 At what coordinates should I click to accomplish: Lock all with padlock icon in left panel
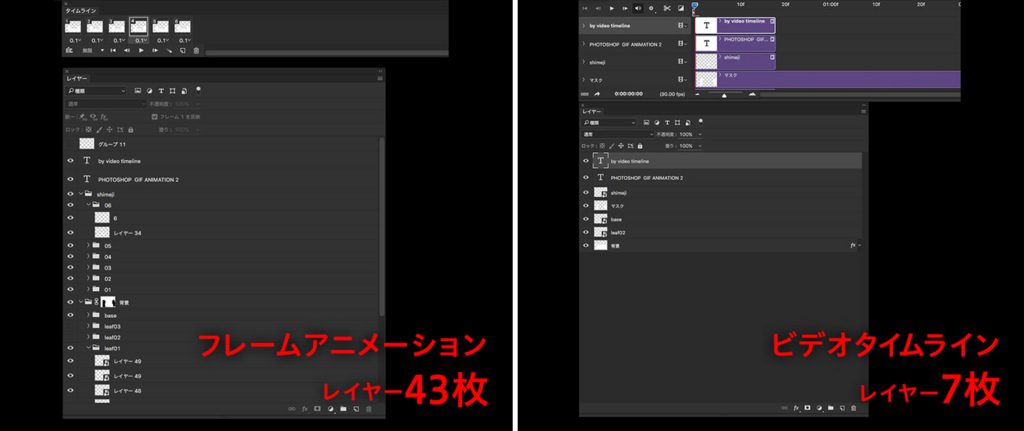(131, 130)
